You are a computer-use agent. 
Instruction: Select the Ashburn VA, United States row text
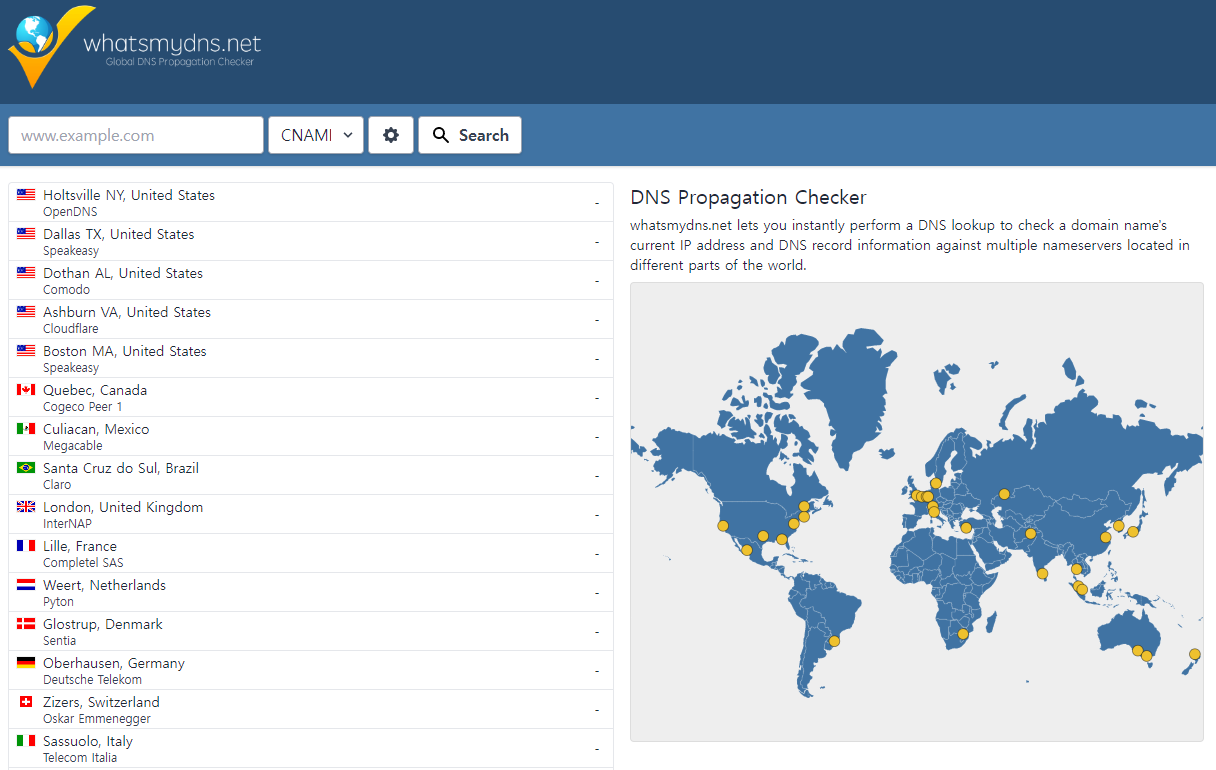[127, 312]
